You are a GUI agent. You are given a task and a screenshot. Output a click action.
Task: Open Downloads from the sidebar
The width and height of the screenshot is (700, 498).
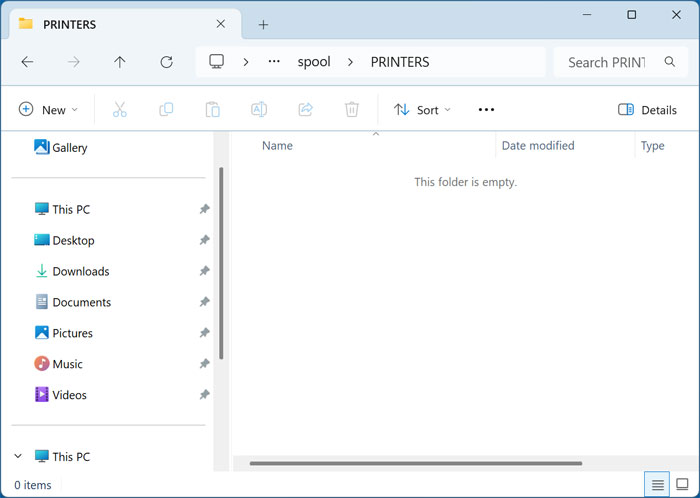click(72, 271)
